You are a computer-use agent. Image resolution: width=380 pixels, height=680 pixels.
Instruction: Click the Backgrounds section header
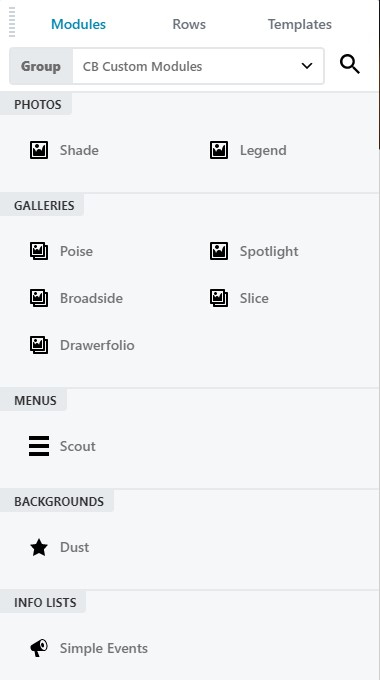tap(57, 501)
